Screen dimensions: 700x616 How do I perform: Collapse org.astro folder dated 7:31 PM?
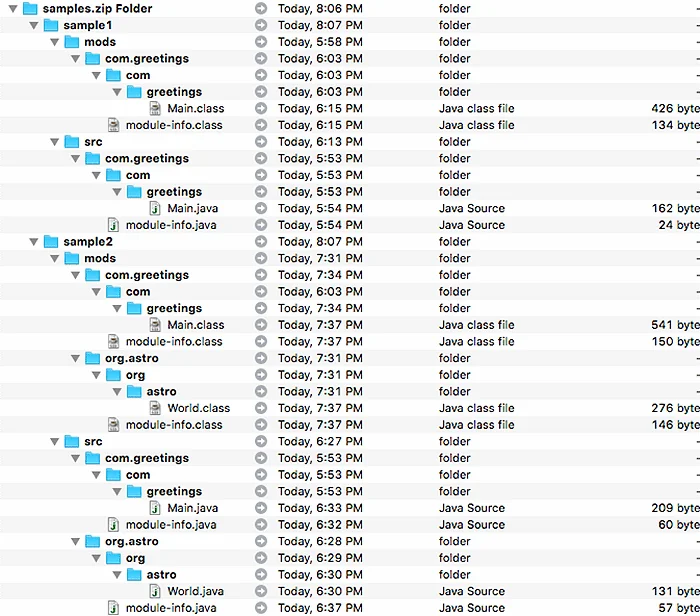click(75, 358)
